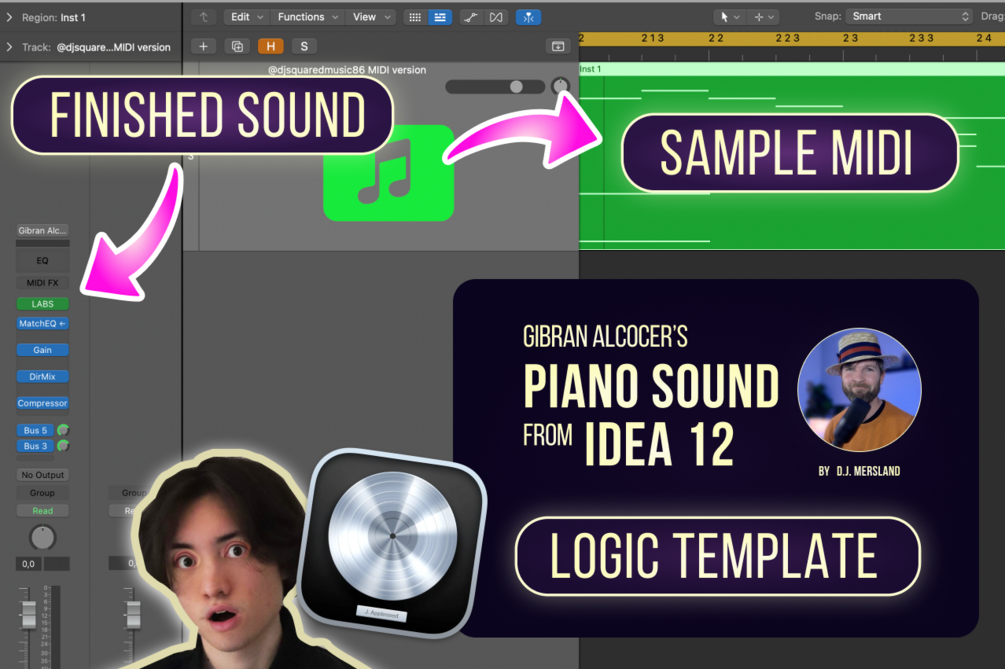Click the channel strip pan knob
The height and width of the screenshot is (669, 1005).
pyautogui.click(x=42, y=538)
